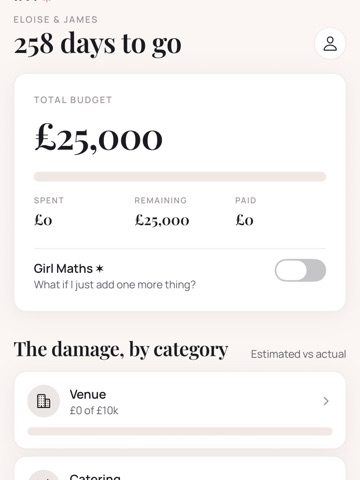
Task: Open the Catering category card
Action: 180,469
